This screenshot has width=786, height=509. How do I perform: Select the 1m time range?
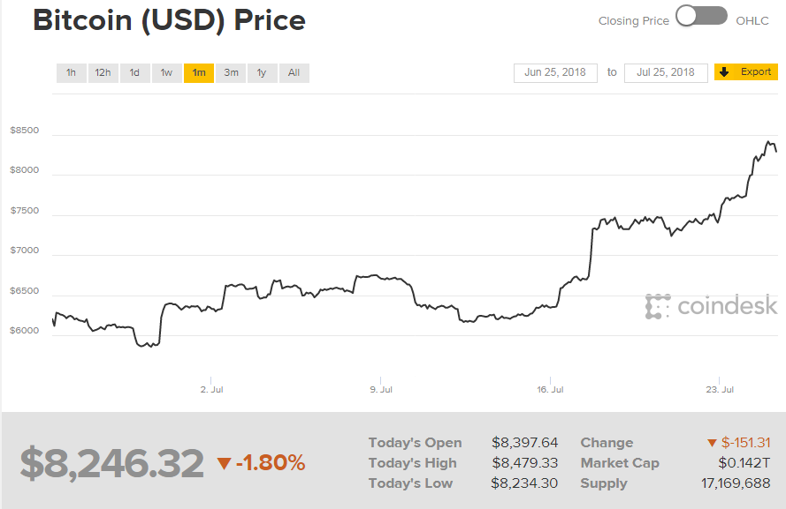coord(199,73)
